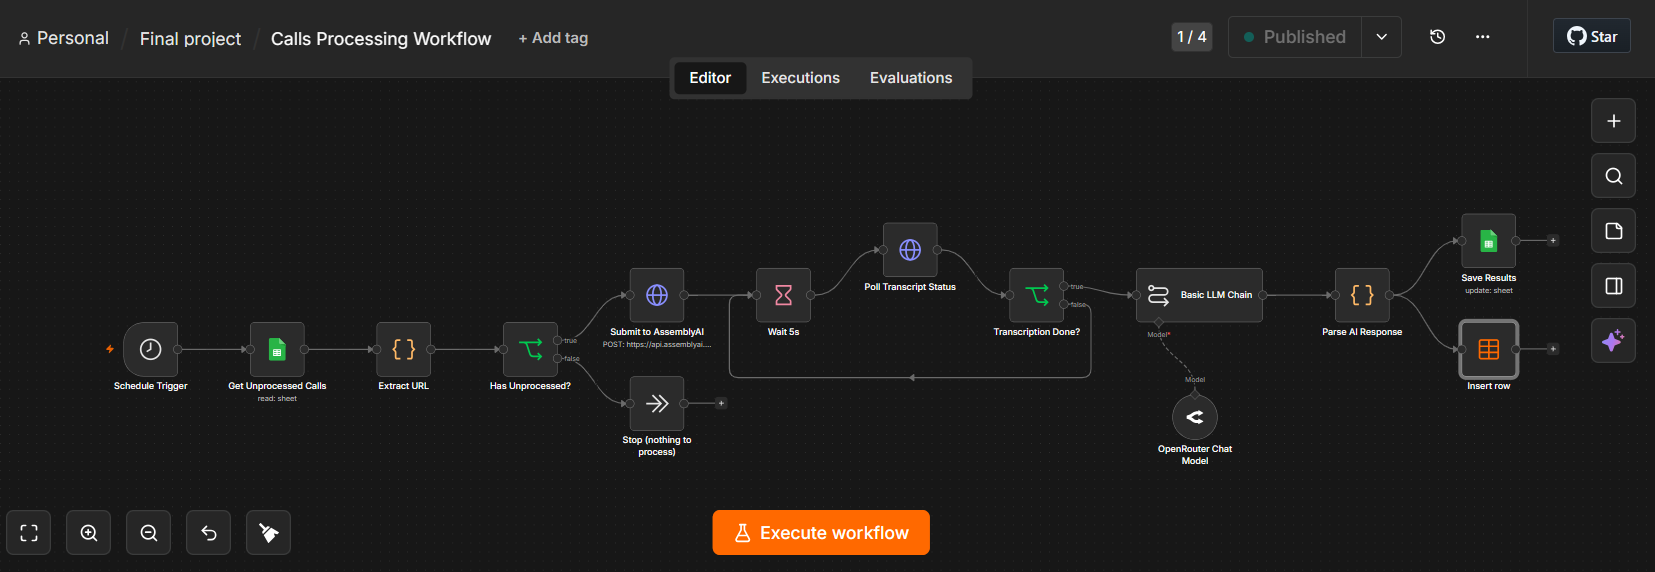Click the 1 / 4 counter badge
This screenshot has width=1655, height=572.
pos(1192,37)
